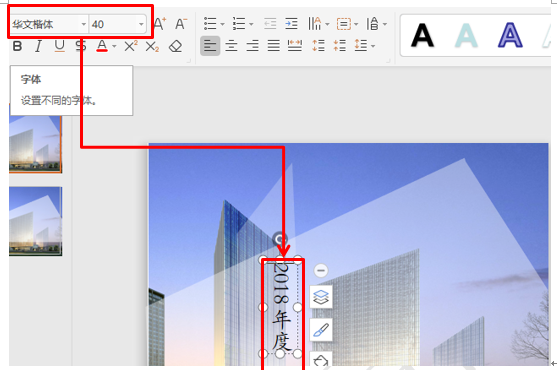Viewport: 557px width, 370px height.
Task: Select the second slide thumbnail
Action: point(36,221)
